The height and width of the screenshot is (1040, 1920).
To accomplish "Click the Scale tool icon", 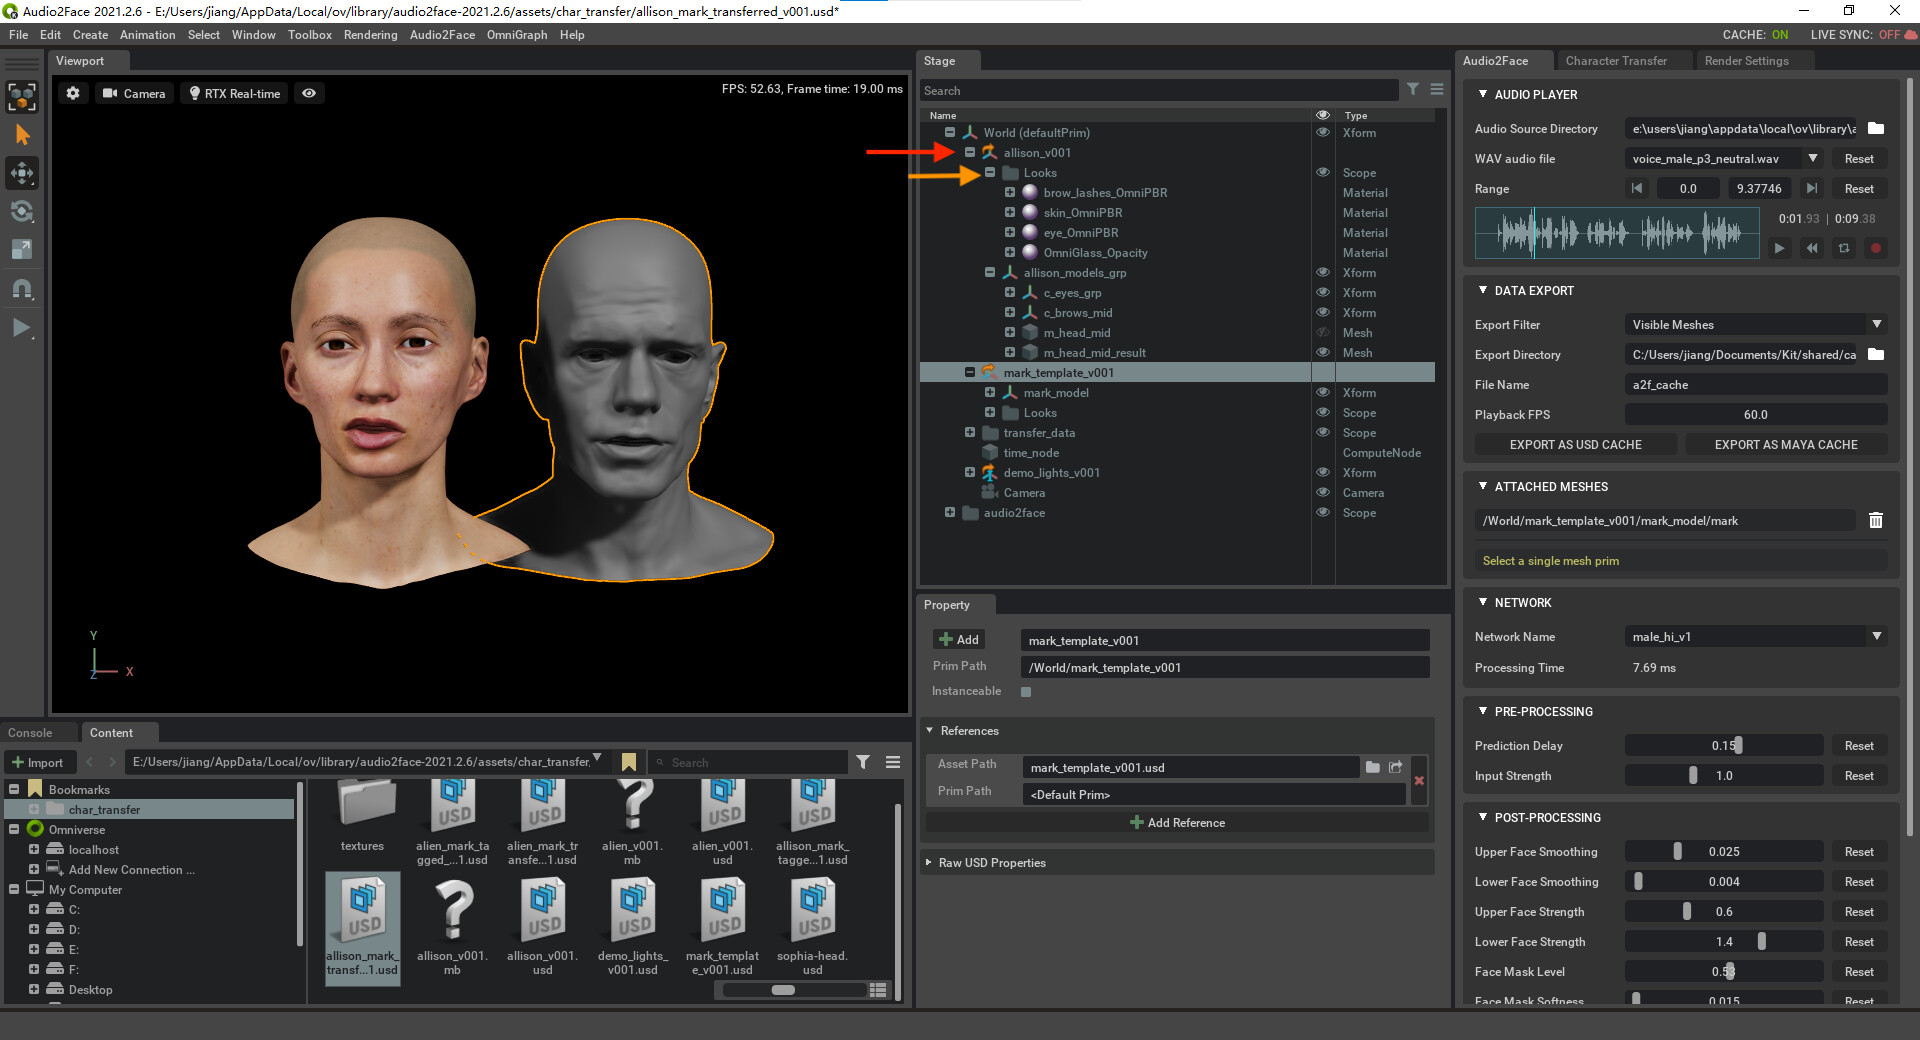I will coord(22,249).
